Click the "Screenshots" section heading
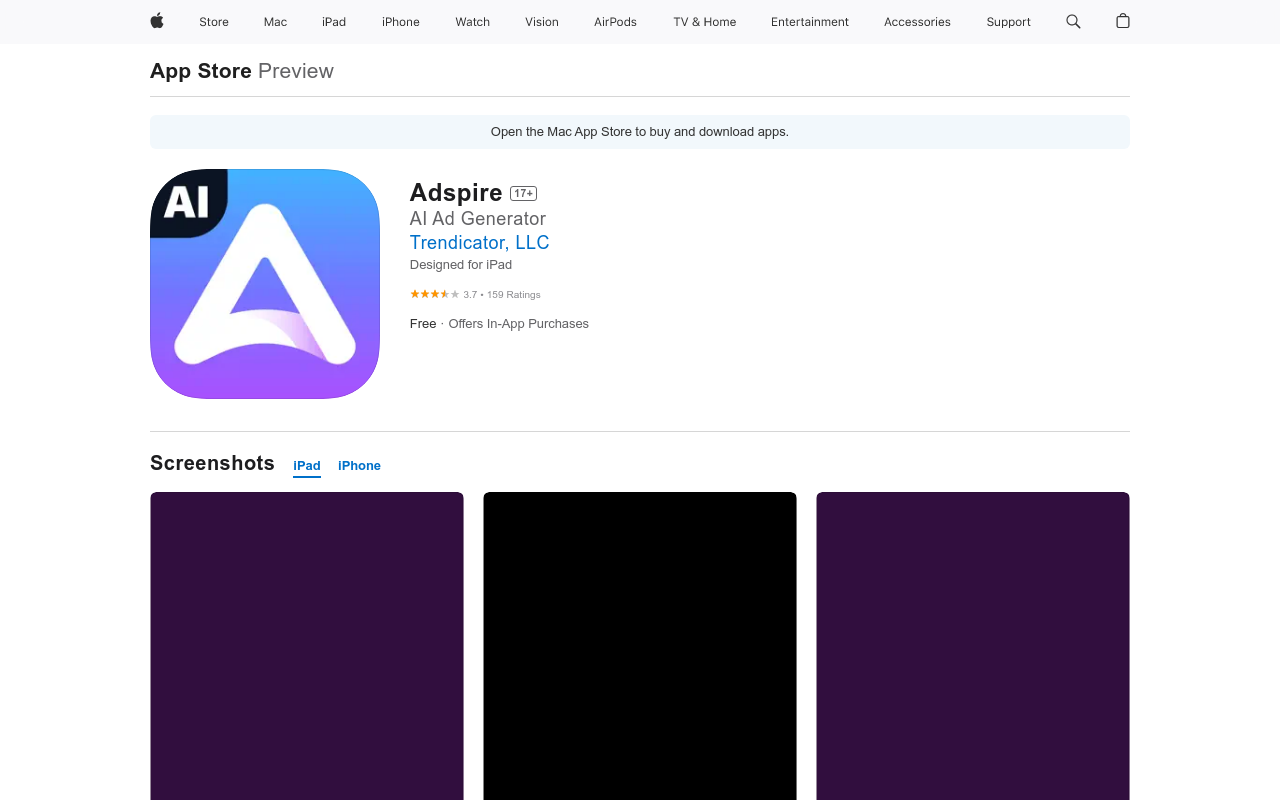Image resolution: width=1280 pixels, height=800 pixels. [212, 463]
